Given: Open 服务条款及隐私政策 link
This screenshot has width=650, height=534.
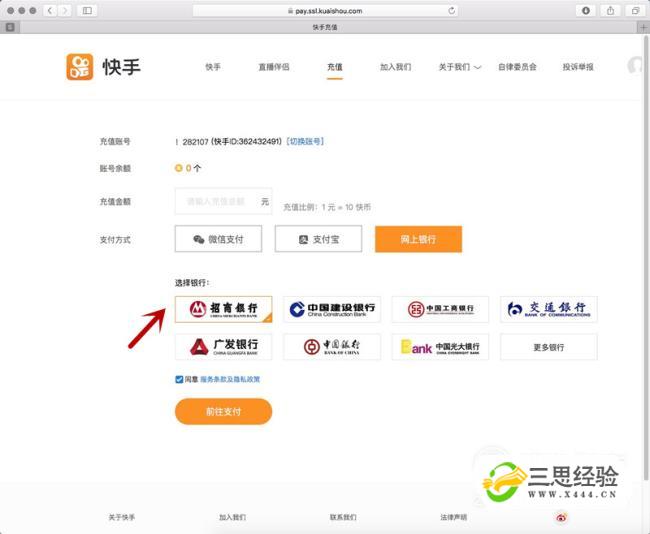Looking at the screenshot, I should coord(230,379).
